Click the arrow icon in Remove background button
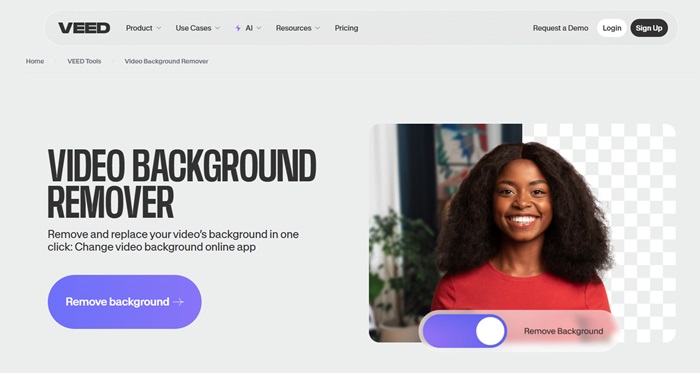Screen dimensions: 700x373 (x=178, y=302)
